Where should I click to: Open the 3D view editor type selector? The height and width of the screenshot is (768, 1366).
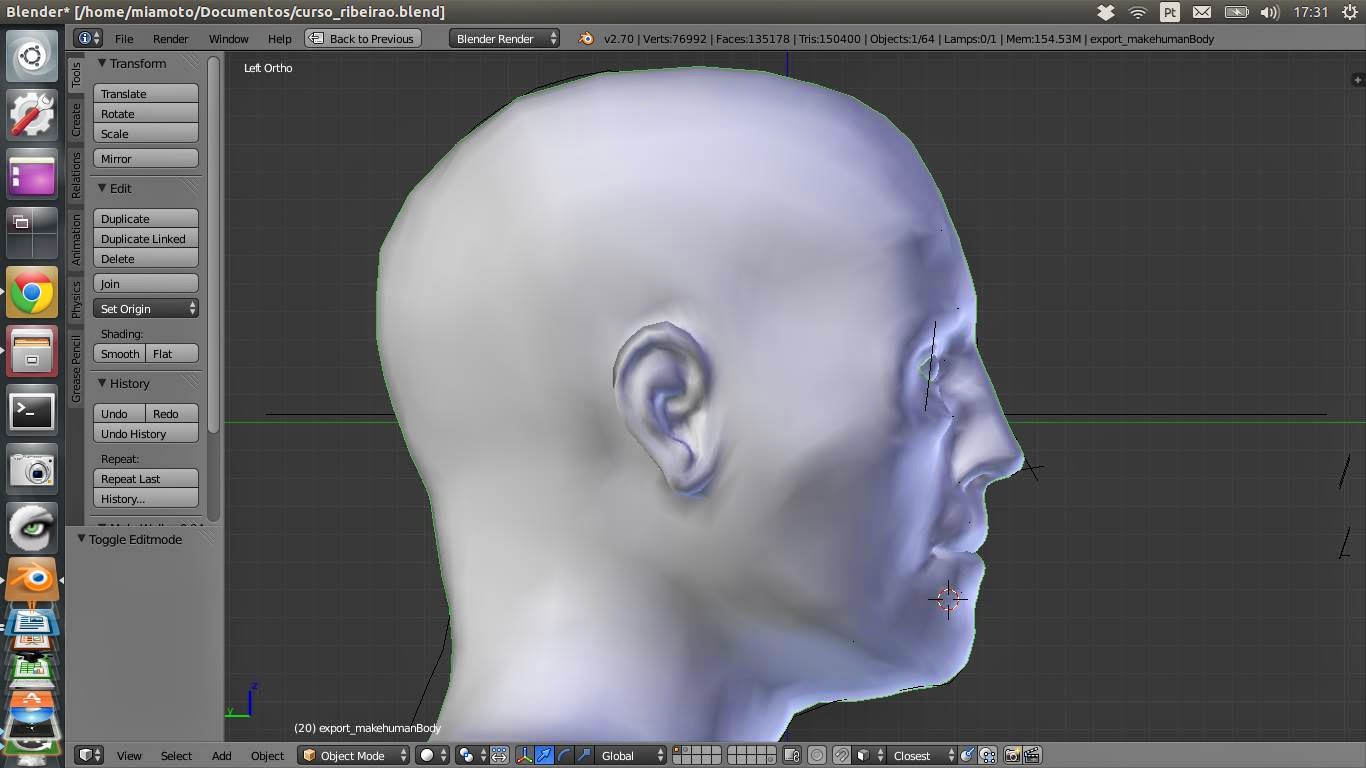pos(90,755)
